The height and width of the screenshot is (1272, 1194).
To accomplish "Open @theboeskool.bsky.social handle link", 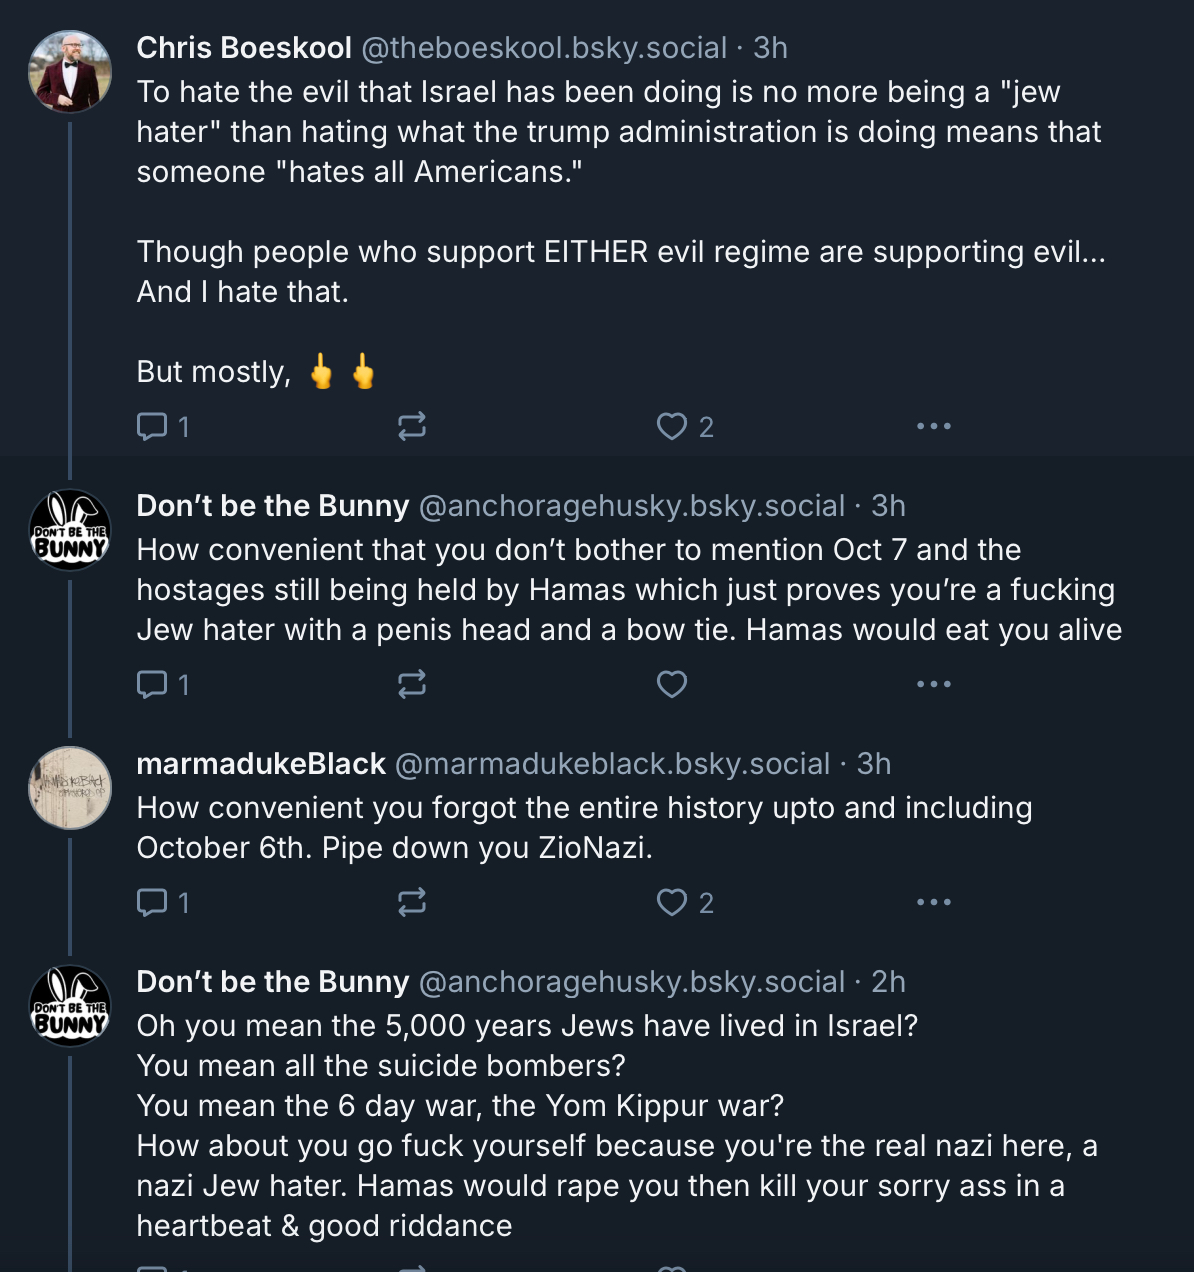I will [543, 48].
